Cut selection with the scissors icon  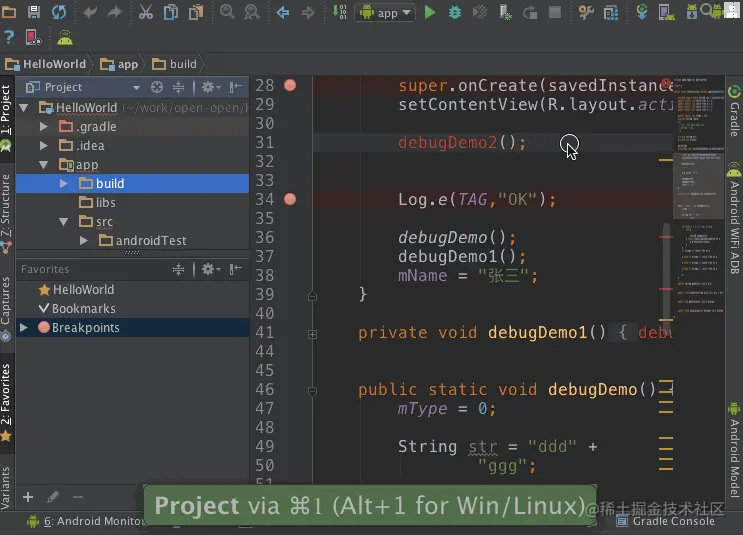145,12
